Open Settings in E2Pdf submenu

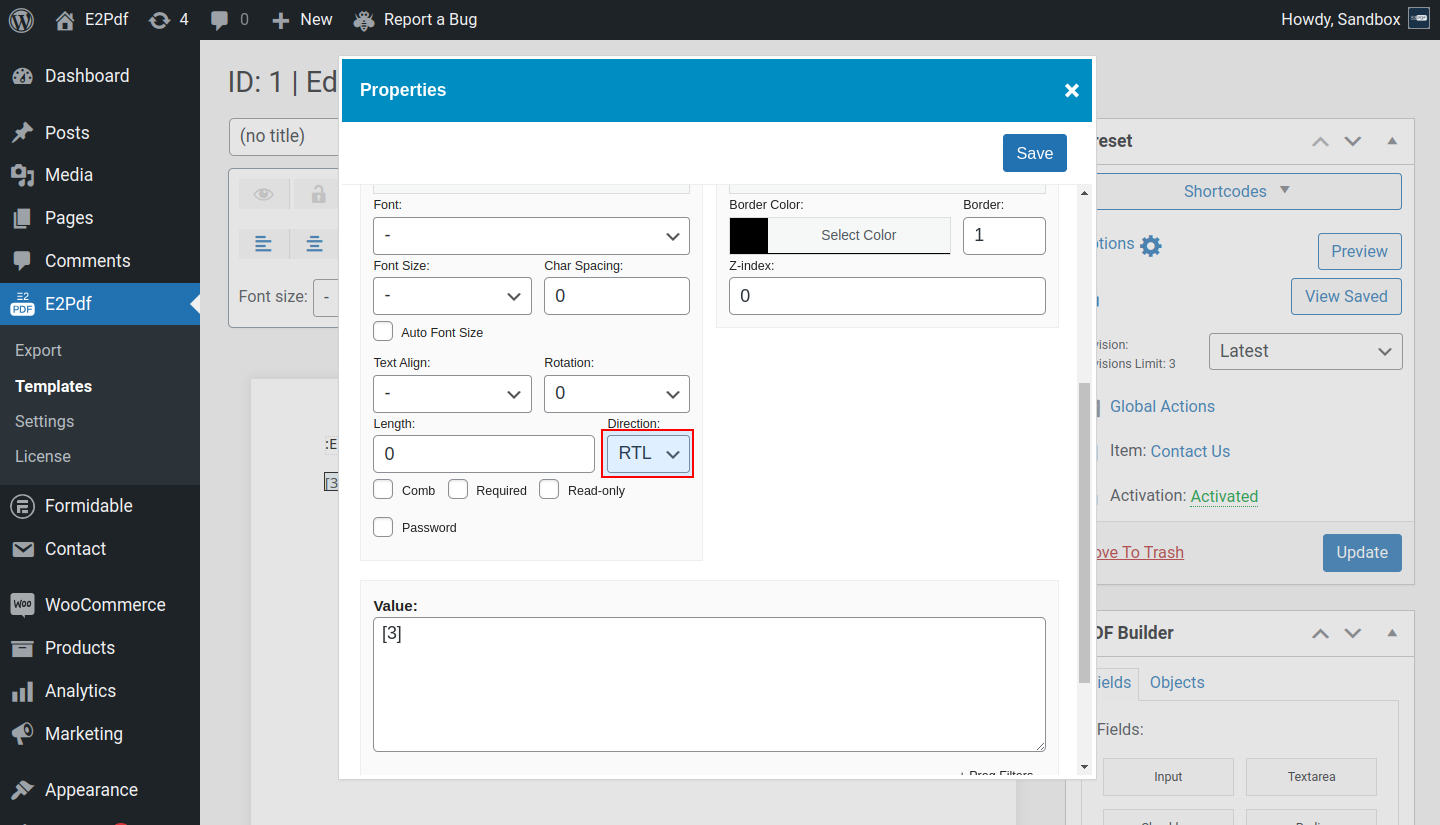44,421
